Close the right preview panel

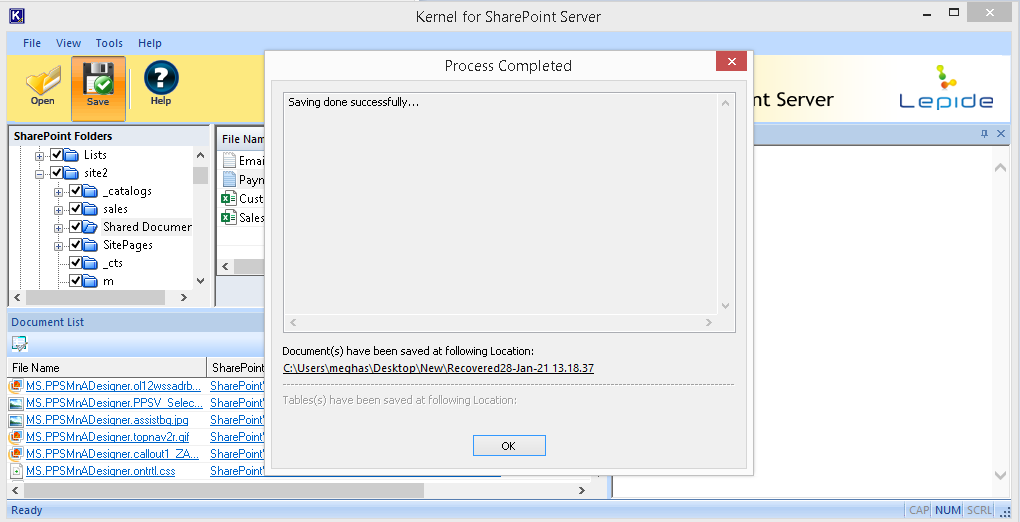[1001, 133]
